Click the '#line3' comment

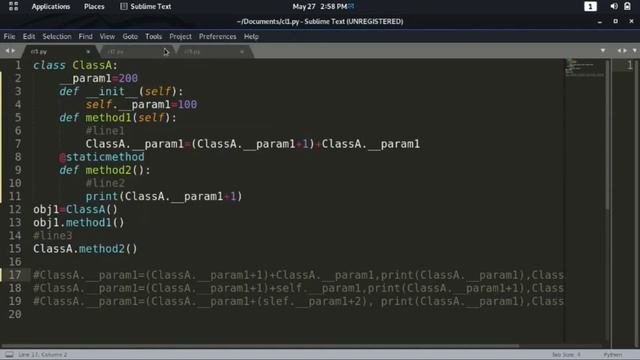click(x=53, y=236)
